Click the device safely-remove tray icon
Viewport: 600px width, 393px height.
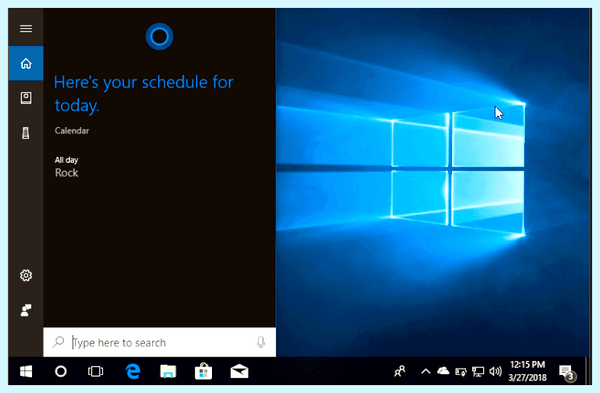[x=461, y=372]
